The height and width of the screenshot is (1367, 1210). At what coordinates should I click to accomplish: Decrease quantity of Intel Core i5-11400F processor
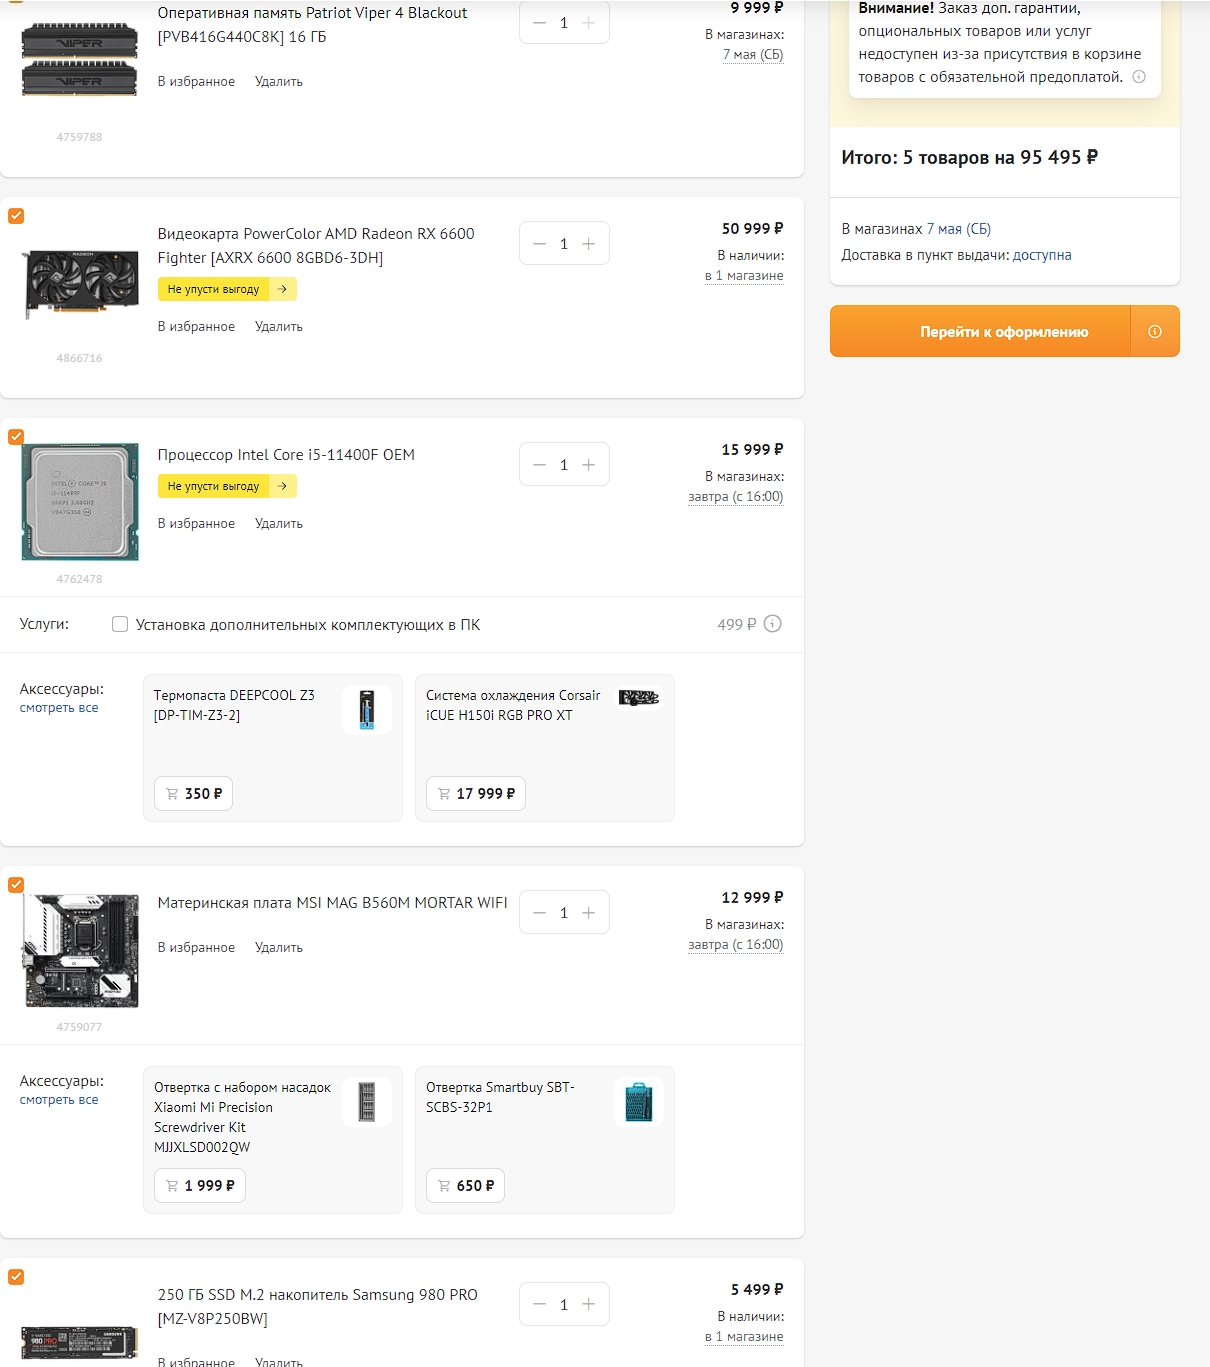pos(540,465)
